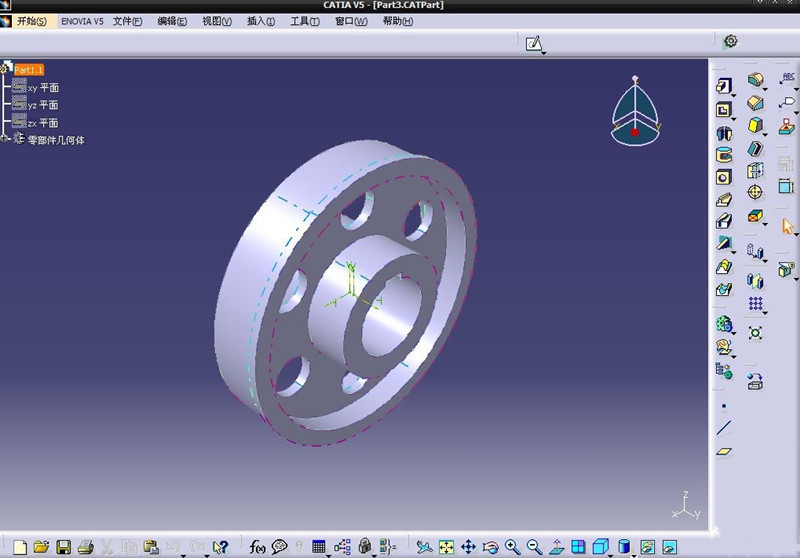Click the ENOVIA V5 menu
The width and height of the screenshot is (800, 558).
coord(82,21)
